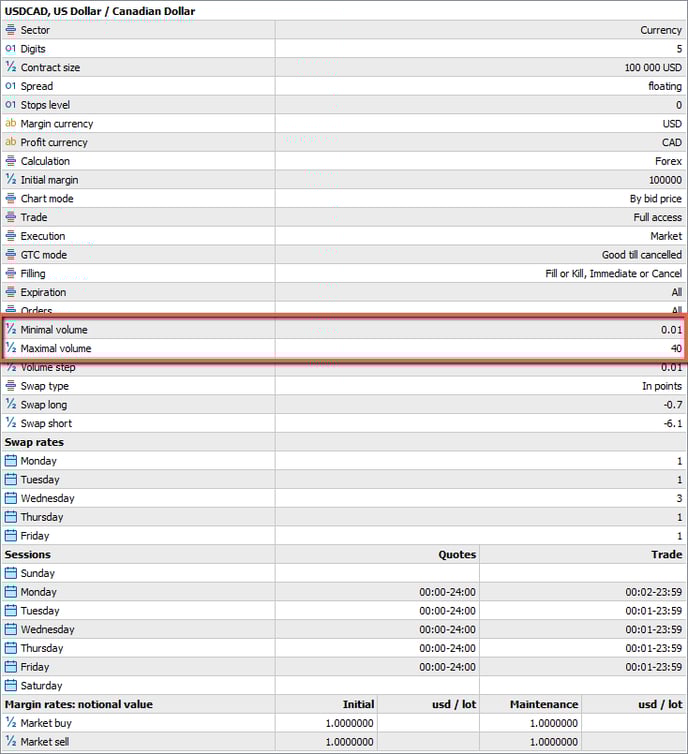This screenshot has height=754, width=688.
Task: Click the calendar icon beside Saturday session
Action: point(11,686)
